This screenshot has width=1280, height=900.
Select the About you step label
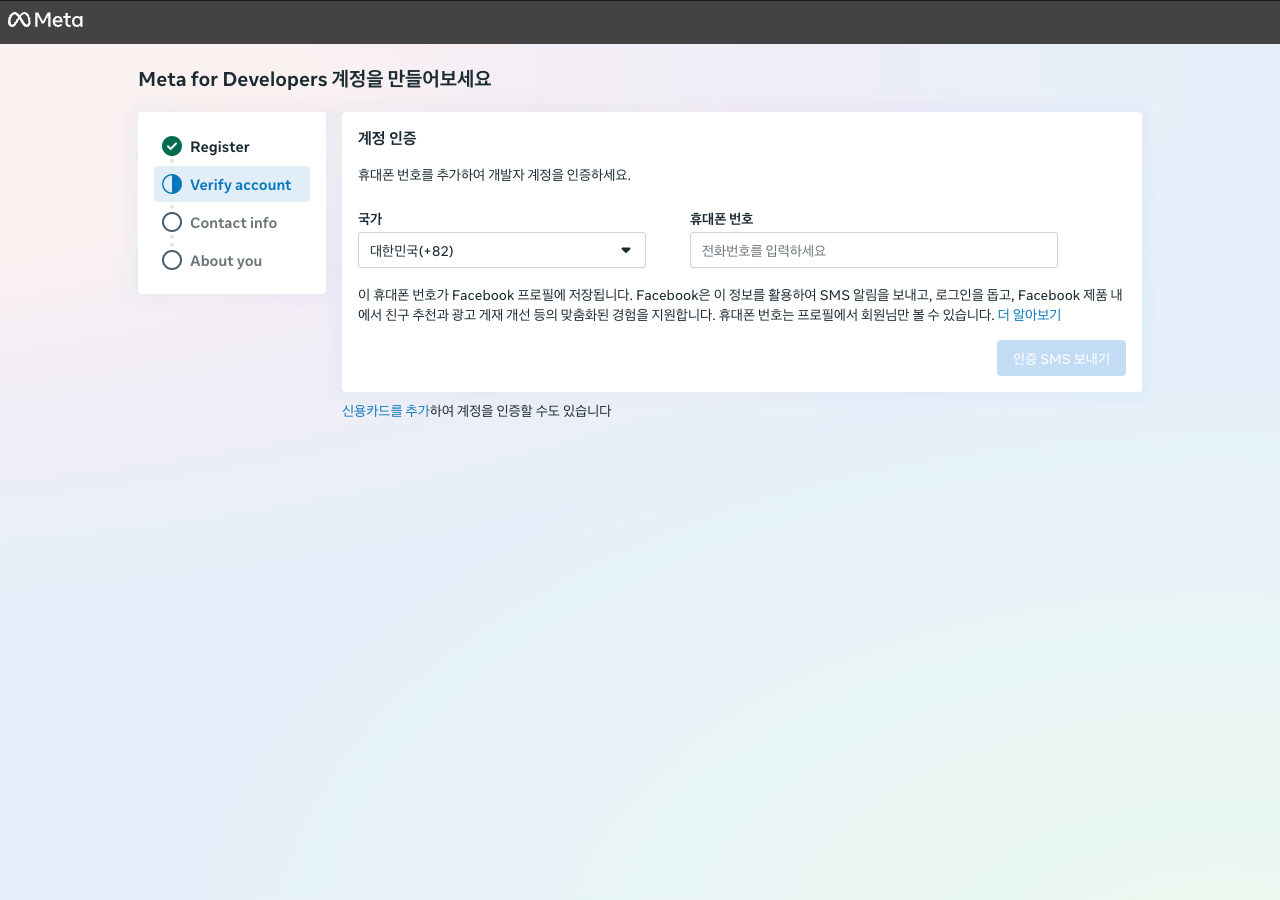click(x=226, y=261)
